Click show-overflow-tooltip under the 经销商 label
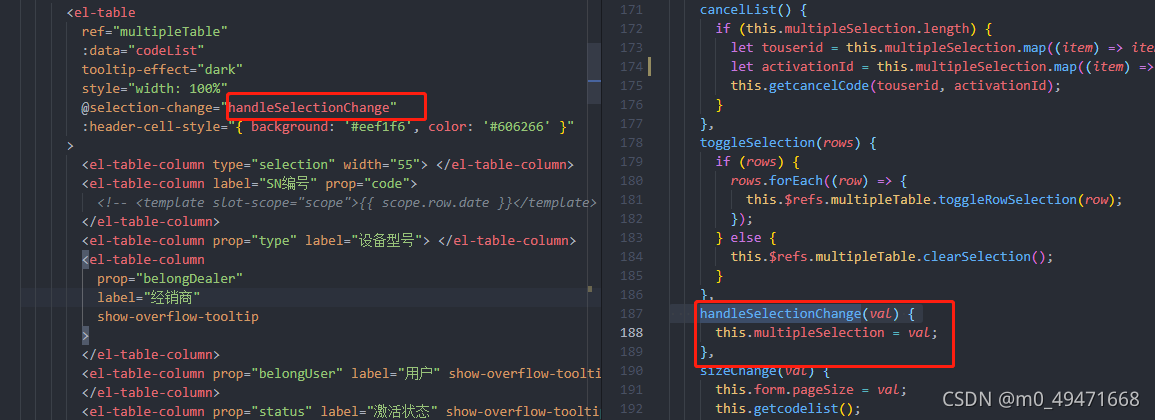Image resolution: width=1155 pixels, height=420 pixels. pyautogui.click(x=178, y=318)
